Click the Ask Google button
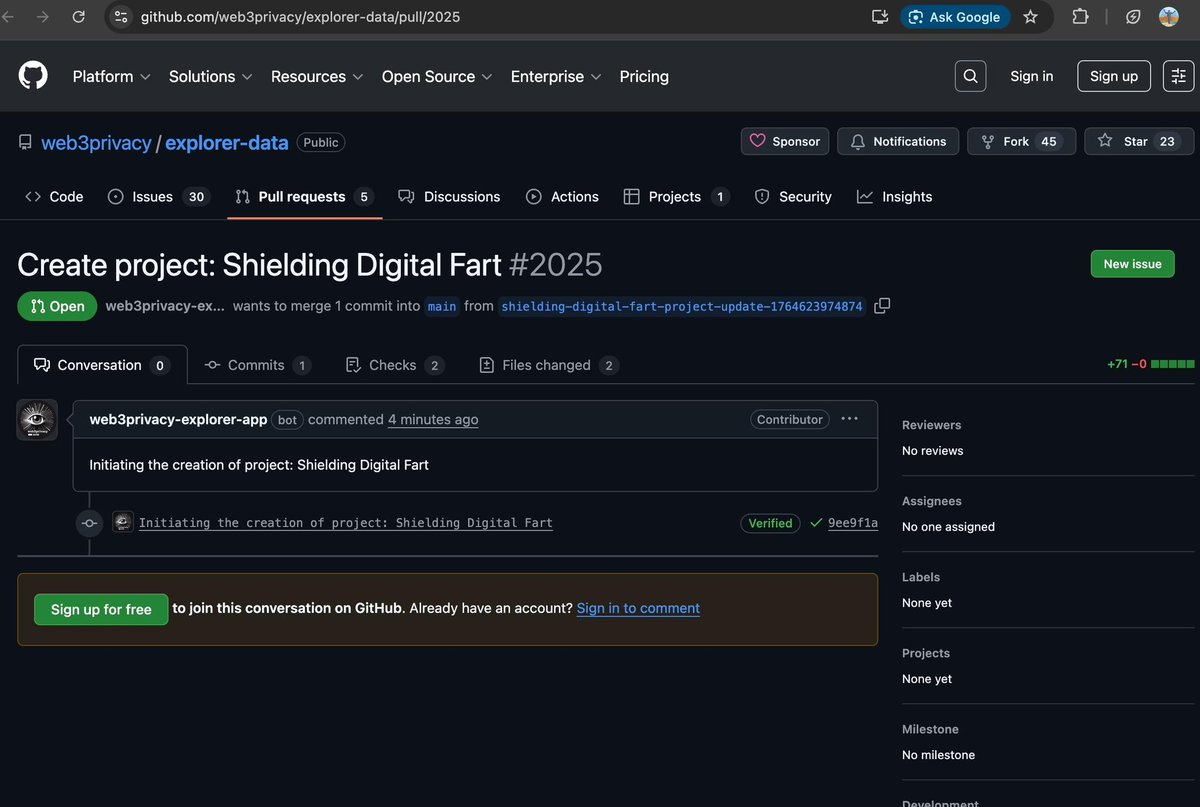 (x=955, y=17)
